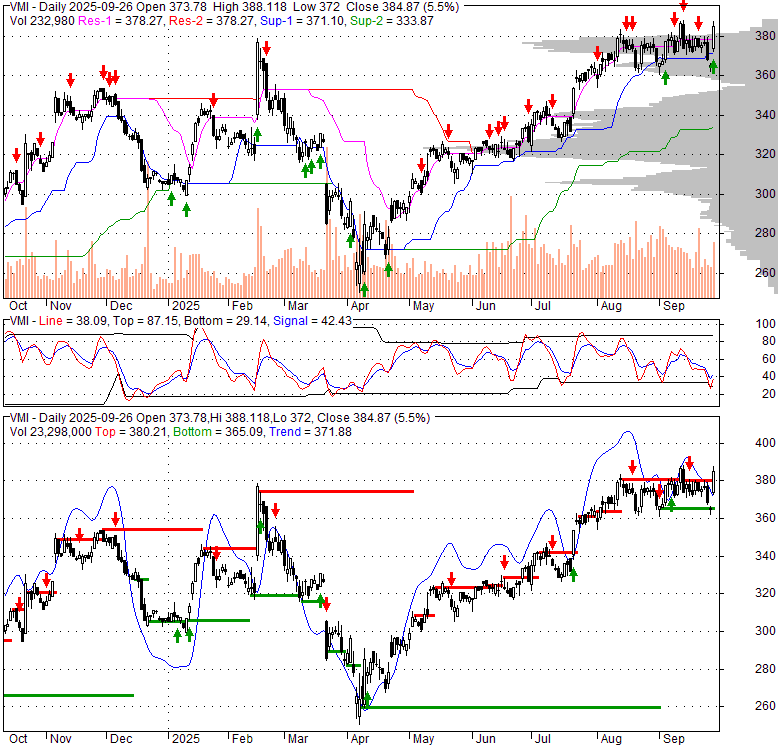
Task: Click the 'May' label on bottom chart time axis
Action: coord(423,739)
